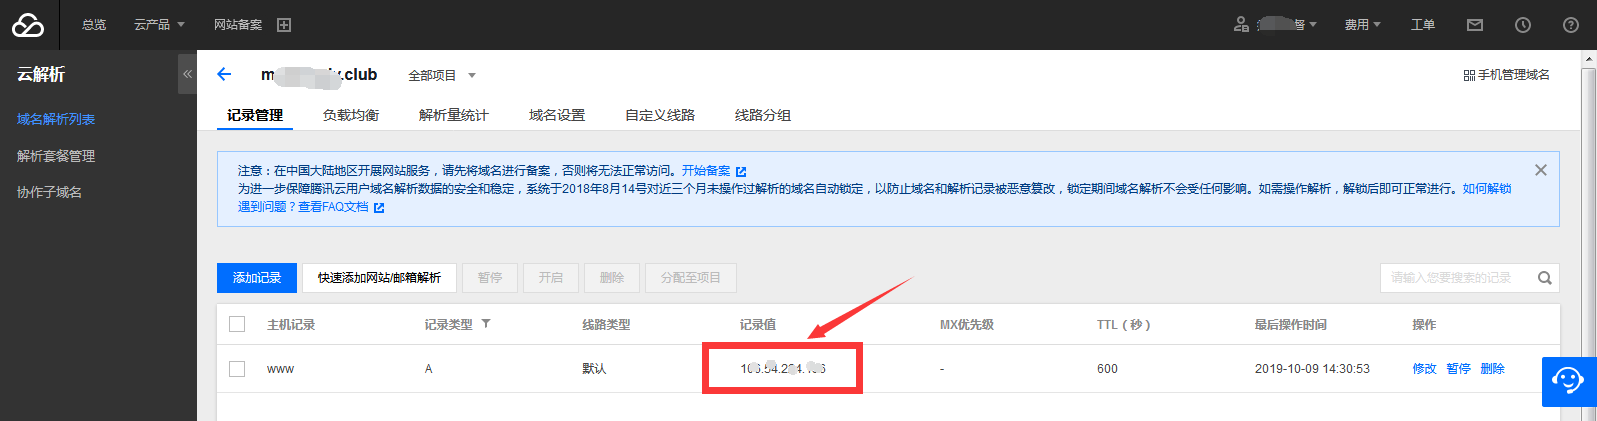Open external link icon after 查看FAQ文档
The image size is (1597, 421).
pyautogui.click(x=379, y=208)
